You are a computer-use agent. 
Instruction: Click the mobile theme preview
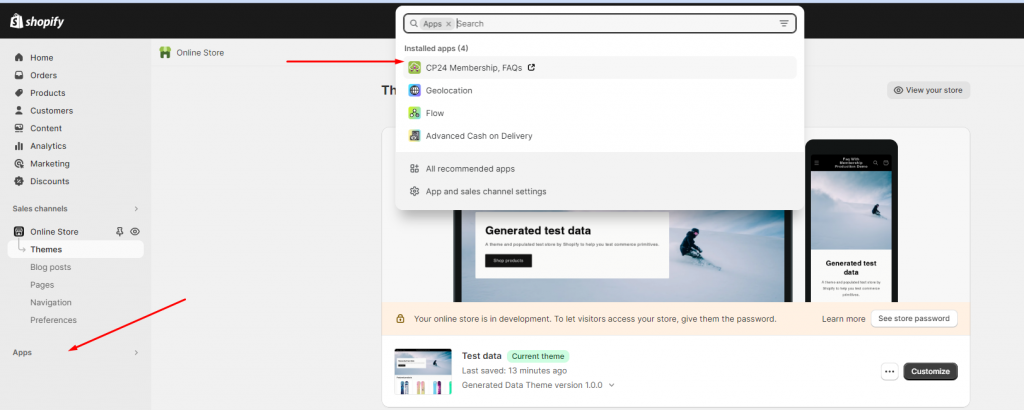pos(851,222)
